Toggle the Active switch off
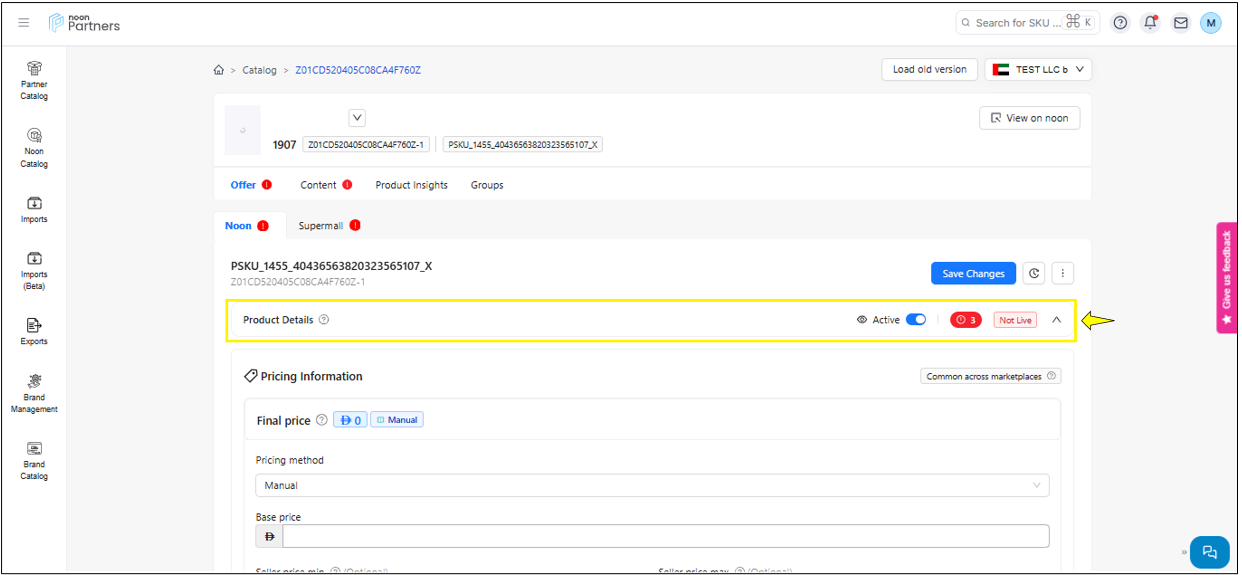Viewport: 1242px width, 575px height. click(915, 320)
